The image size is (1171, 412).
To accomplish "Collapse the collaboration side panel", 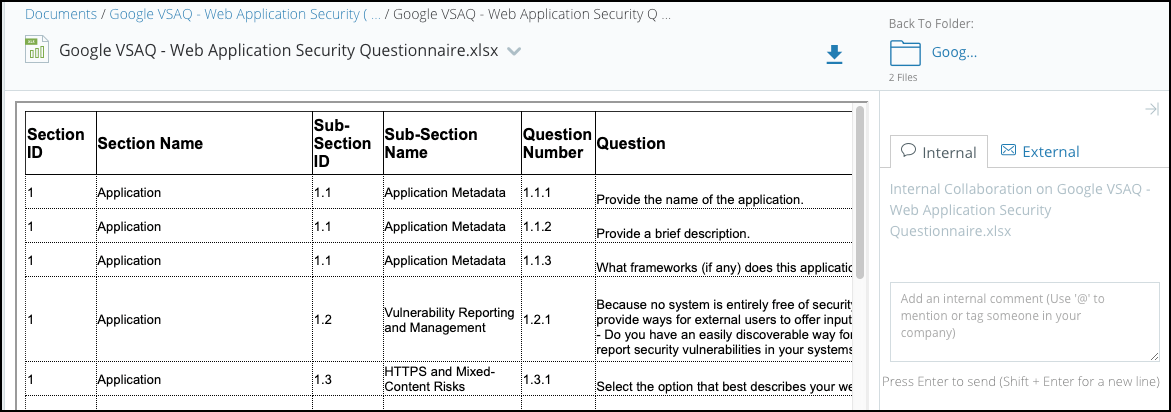I will point(1151,109).
